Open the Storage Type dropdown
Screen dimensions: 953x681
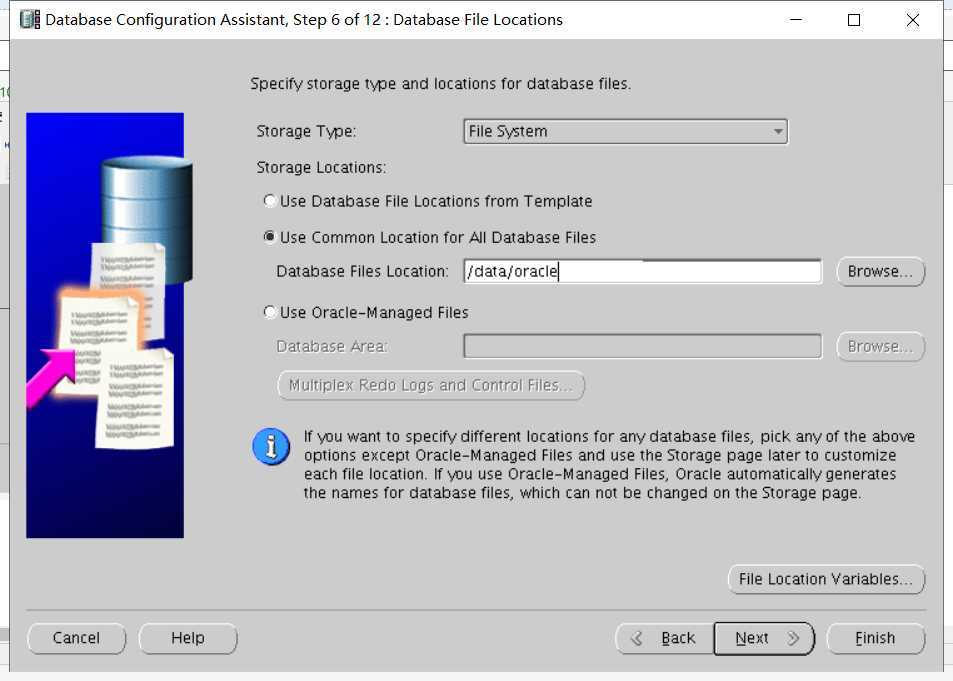625,131
